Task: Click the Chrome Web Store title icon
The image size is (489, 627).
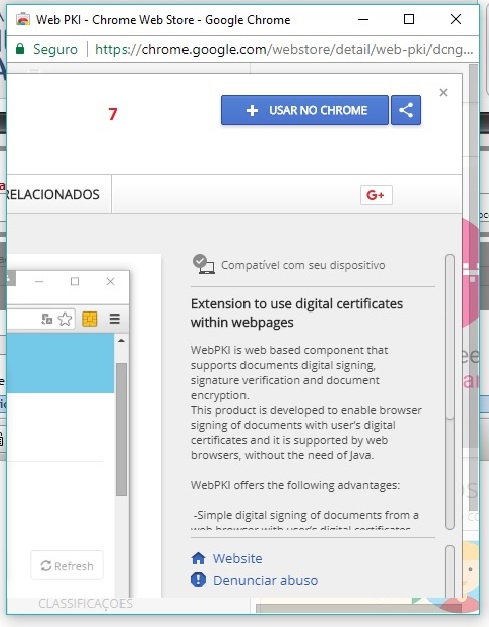Action: pos(23,19)
